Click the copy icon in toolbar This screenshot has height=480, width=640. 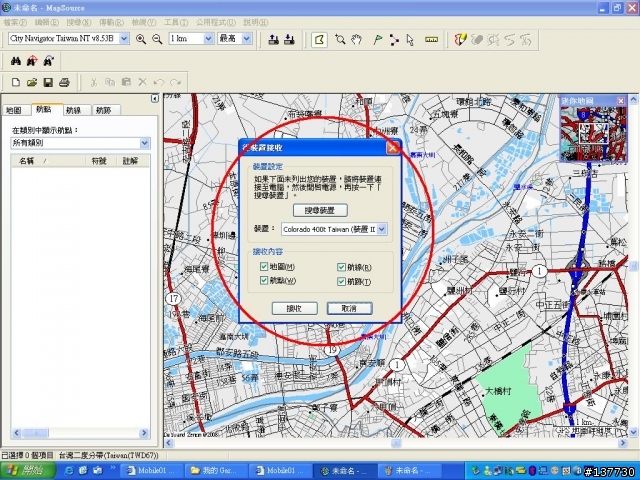tap(110, 82)
